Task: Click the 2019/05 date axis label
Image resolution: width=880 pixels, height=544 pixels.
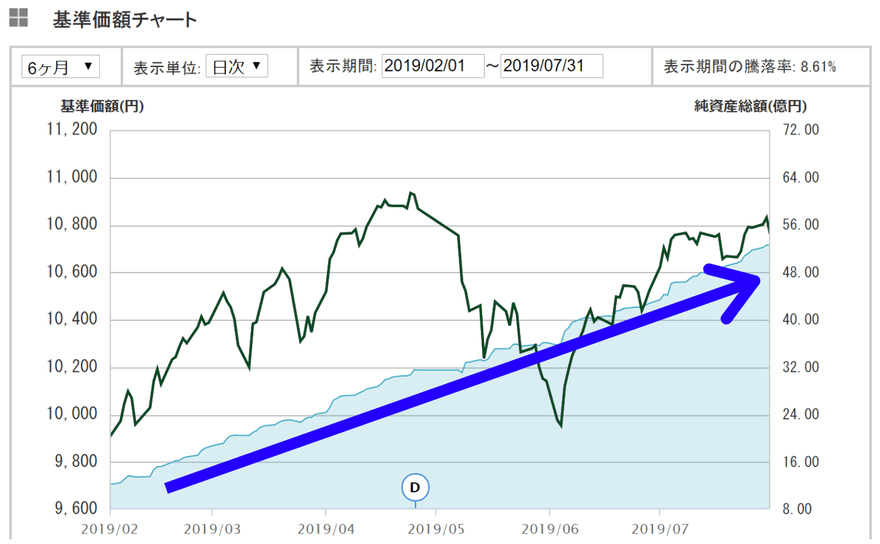Action: point(436,529)
